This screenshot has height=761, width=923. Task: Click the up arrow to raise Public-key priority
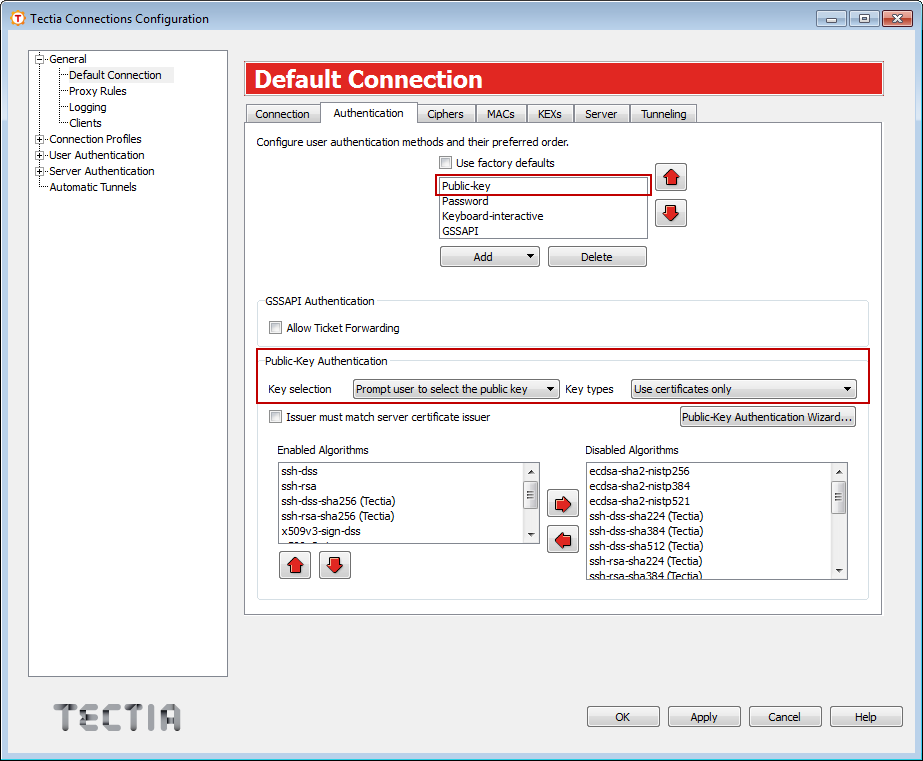[670, 177]
